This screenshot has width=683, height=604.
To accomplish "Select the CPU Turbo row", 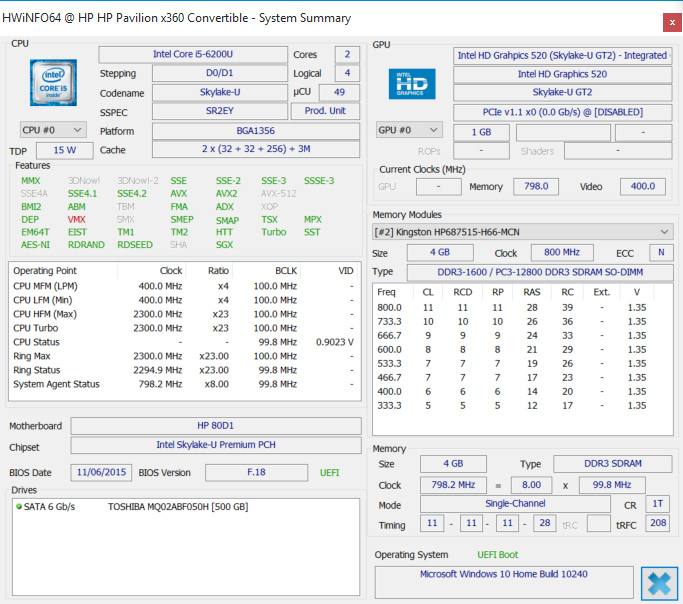I will 185,328.
